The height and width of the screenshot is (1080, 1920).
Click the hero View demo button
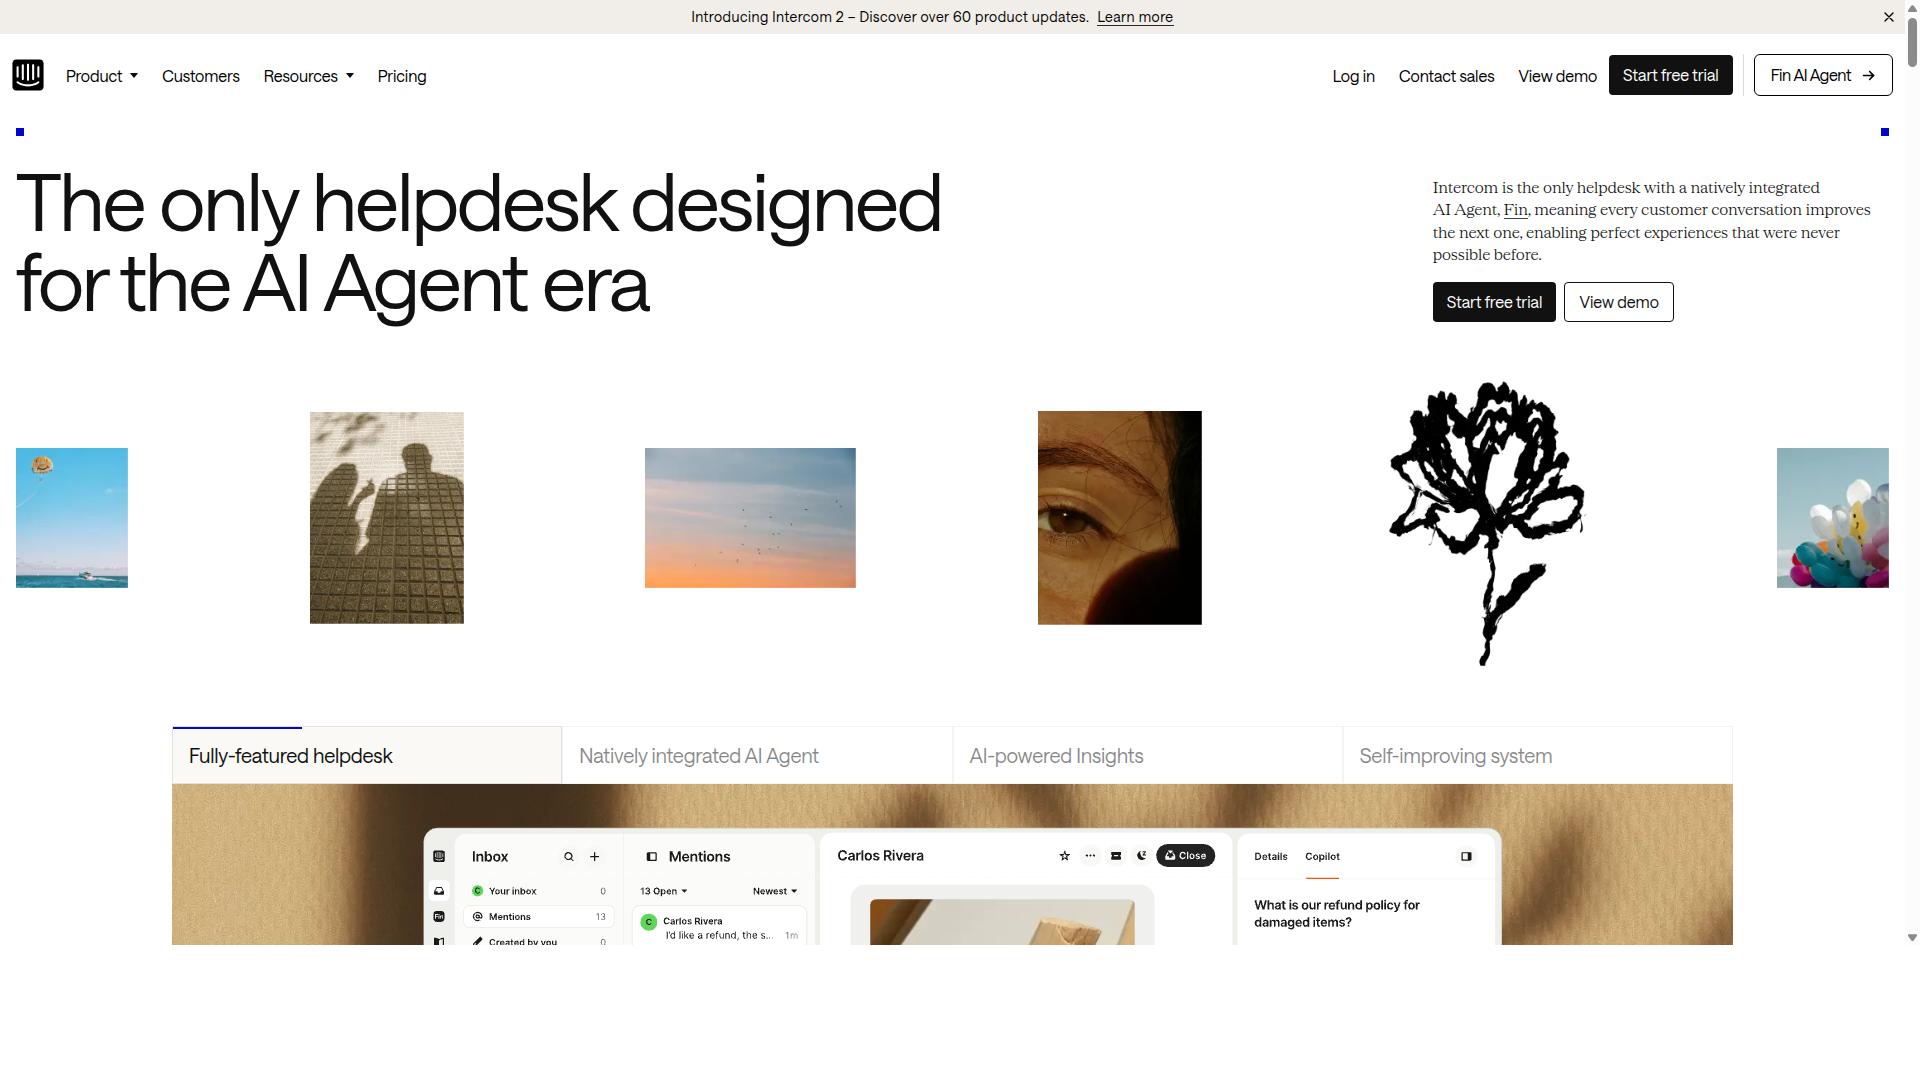tap(1618, 302)
